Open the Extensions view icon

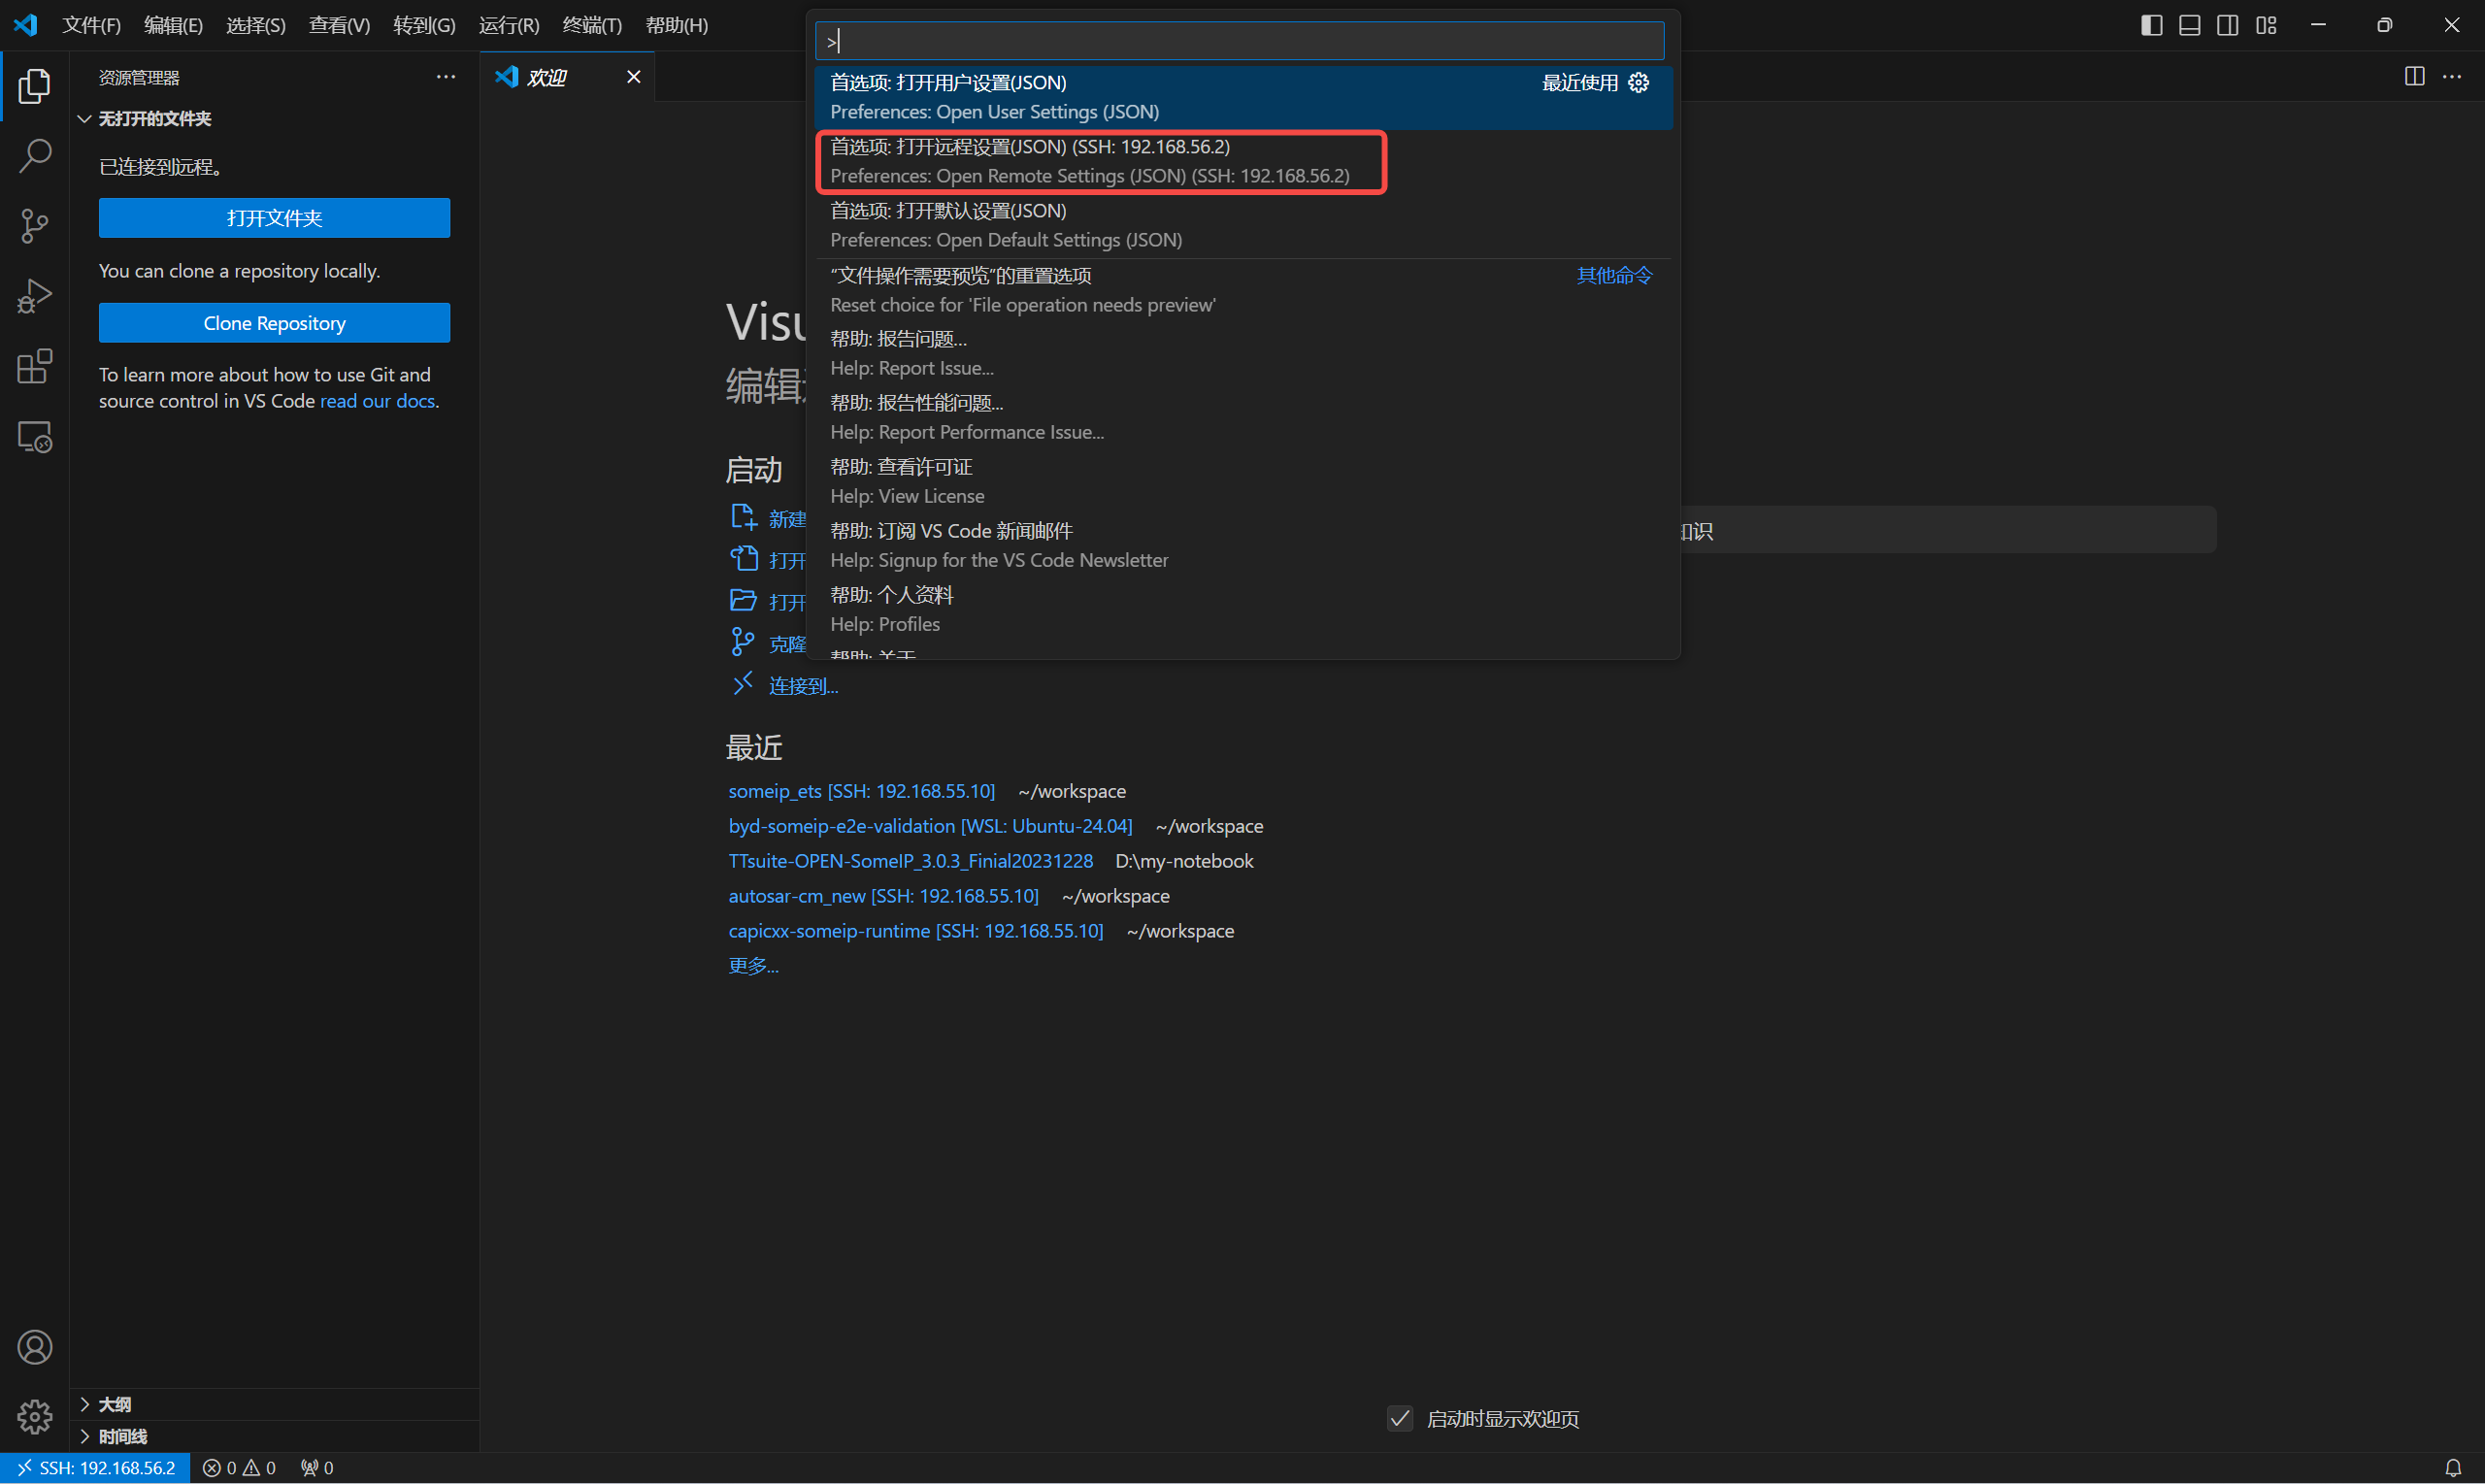(35, 367)
